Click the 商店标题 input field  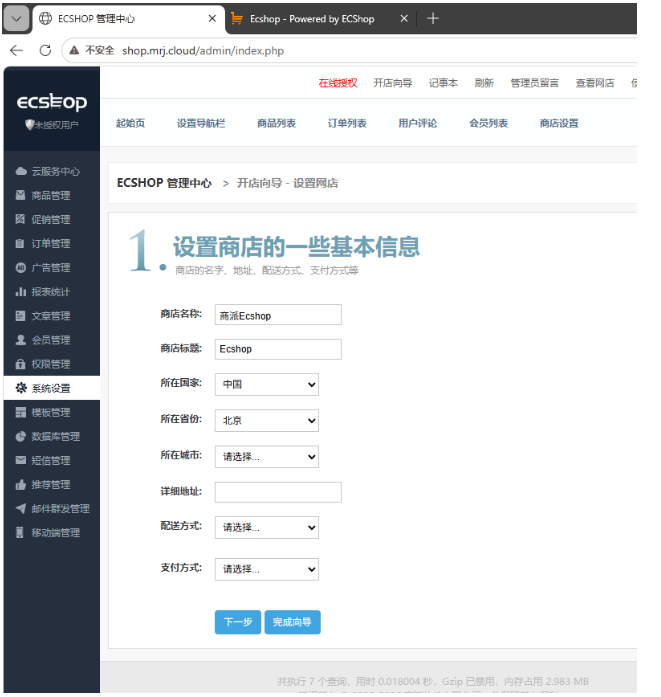click(278, 349)
